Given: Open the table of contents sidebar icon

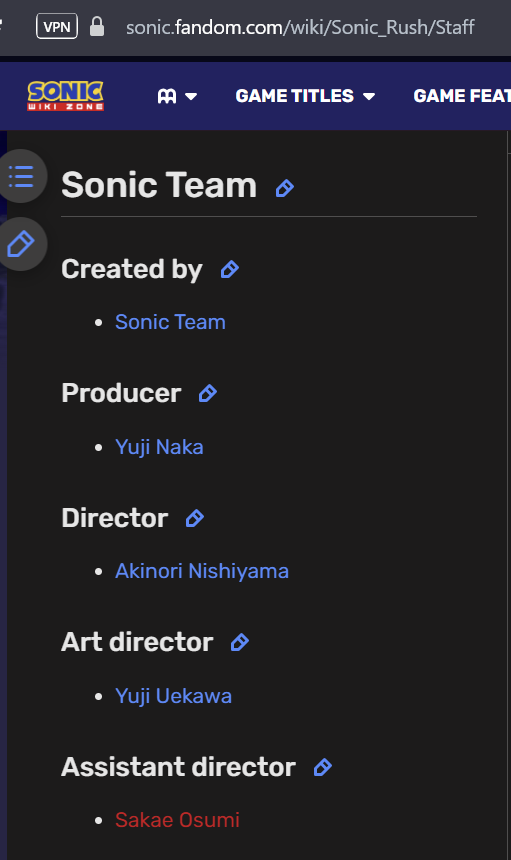Looking at the screenshot, I should coord(21,176).
